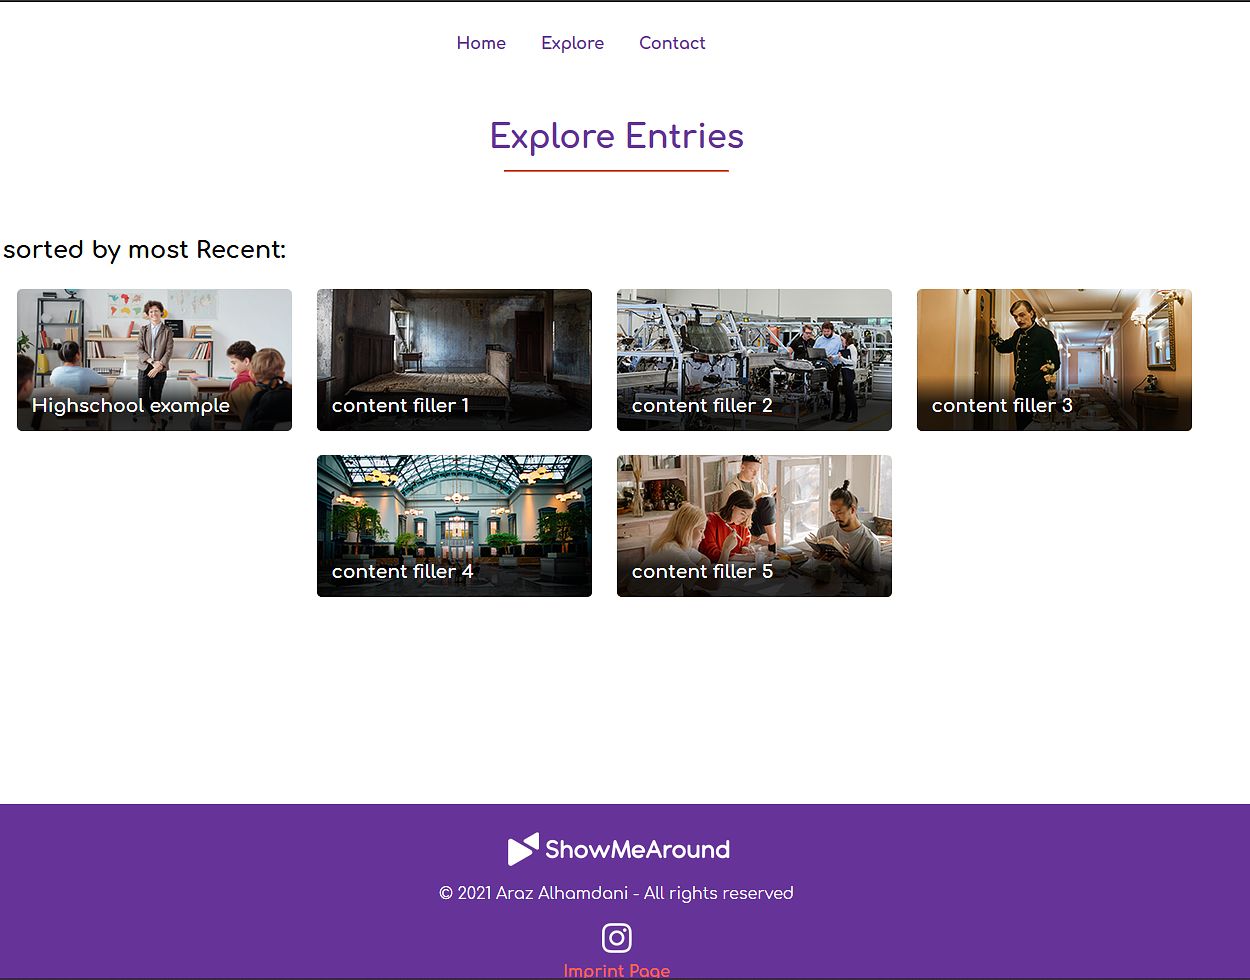Go to the Home page

pyautogui.click(x=481, y=43)
